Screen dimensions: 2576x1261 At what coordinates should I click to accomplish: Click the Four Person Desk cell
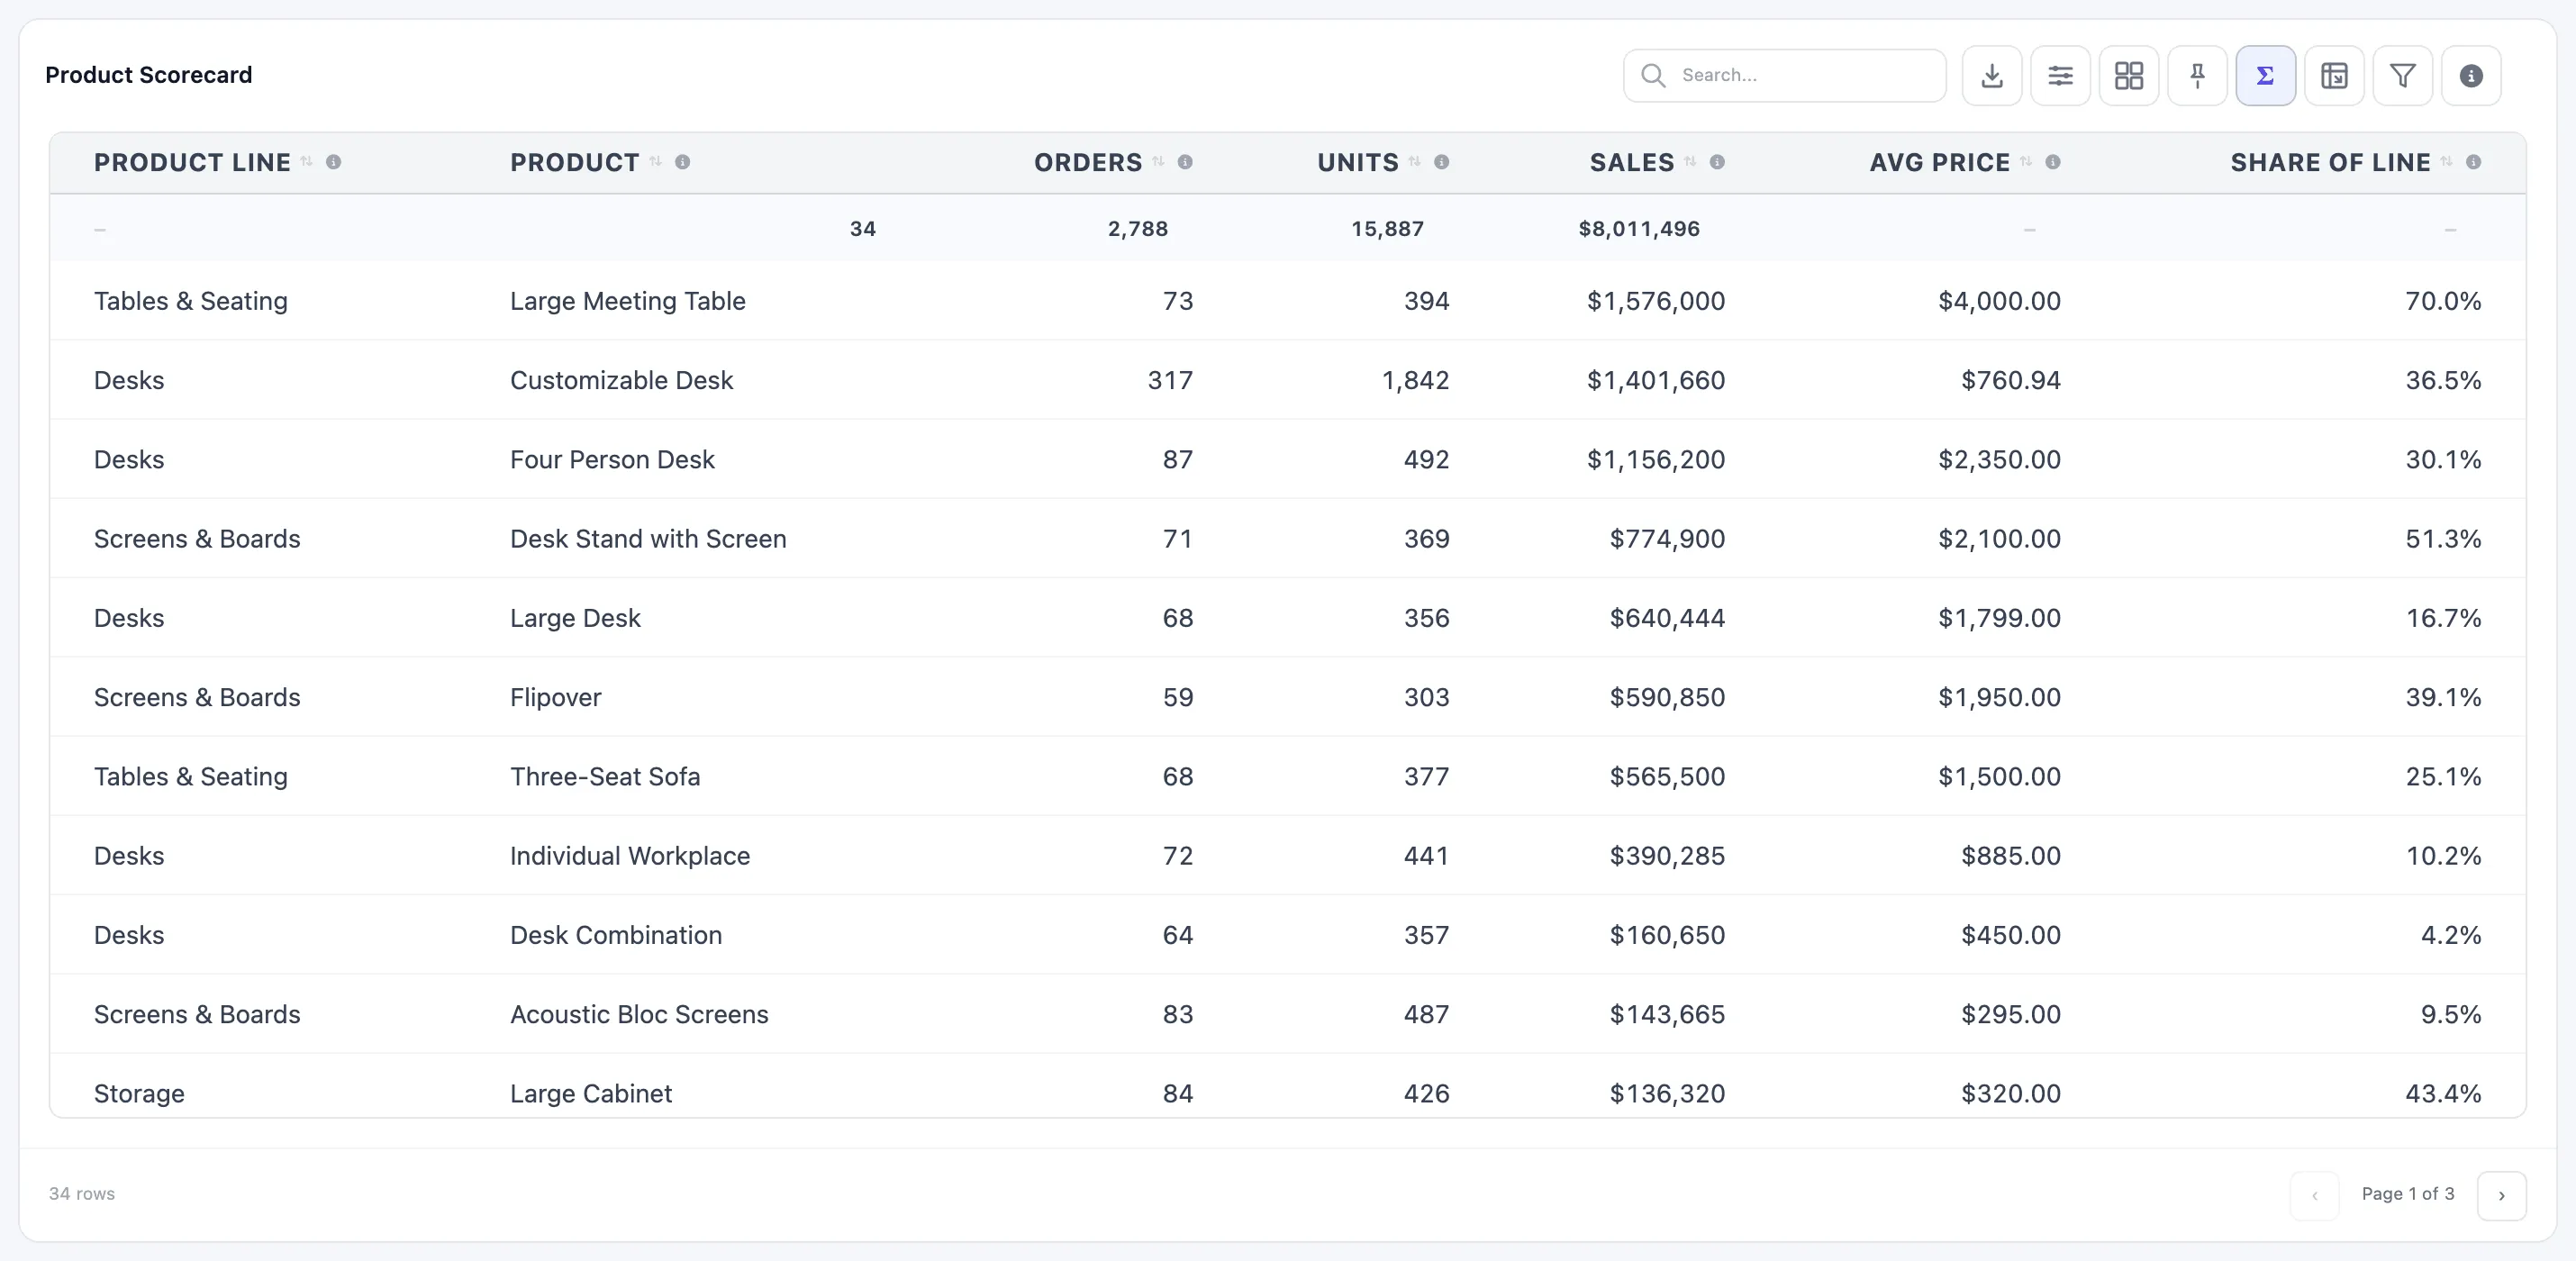(613, 460)
